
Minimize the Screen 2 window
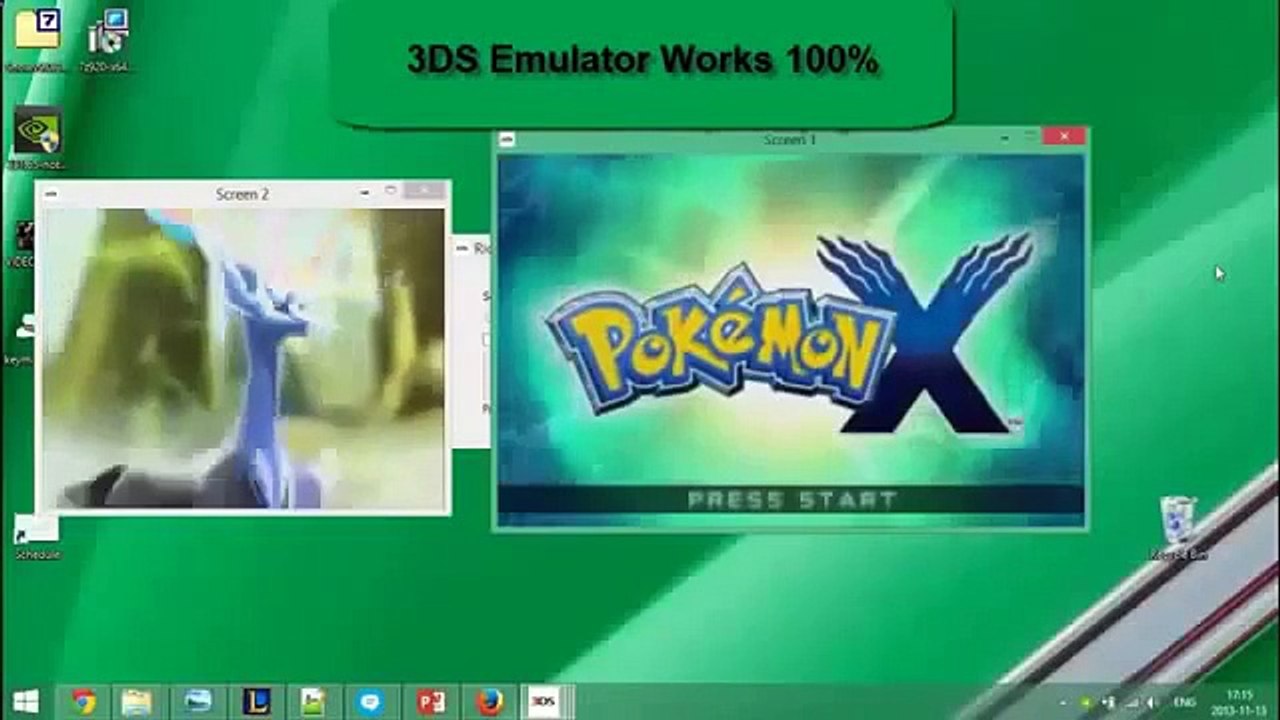click(366, 191)
